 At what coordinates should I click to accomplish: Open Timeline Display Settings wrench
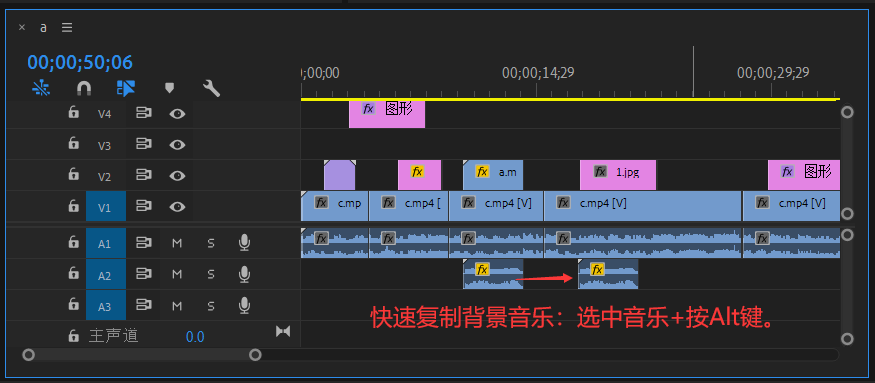tap(211, 88)
